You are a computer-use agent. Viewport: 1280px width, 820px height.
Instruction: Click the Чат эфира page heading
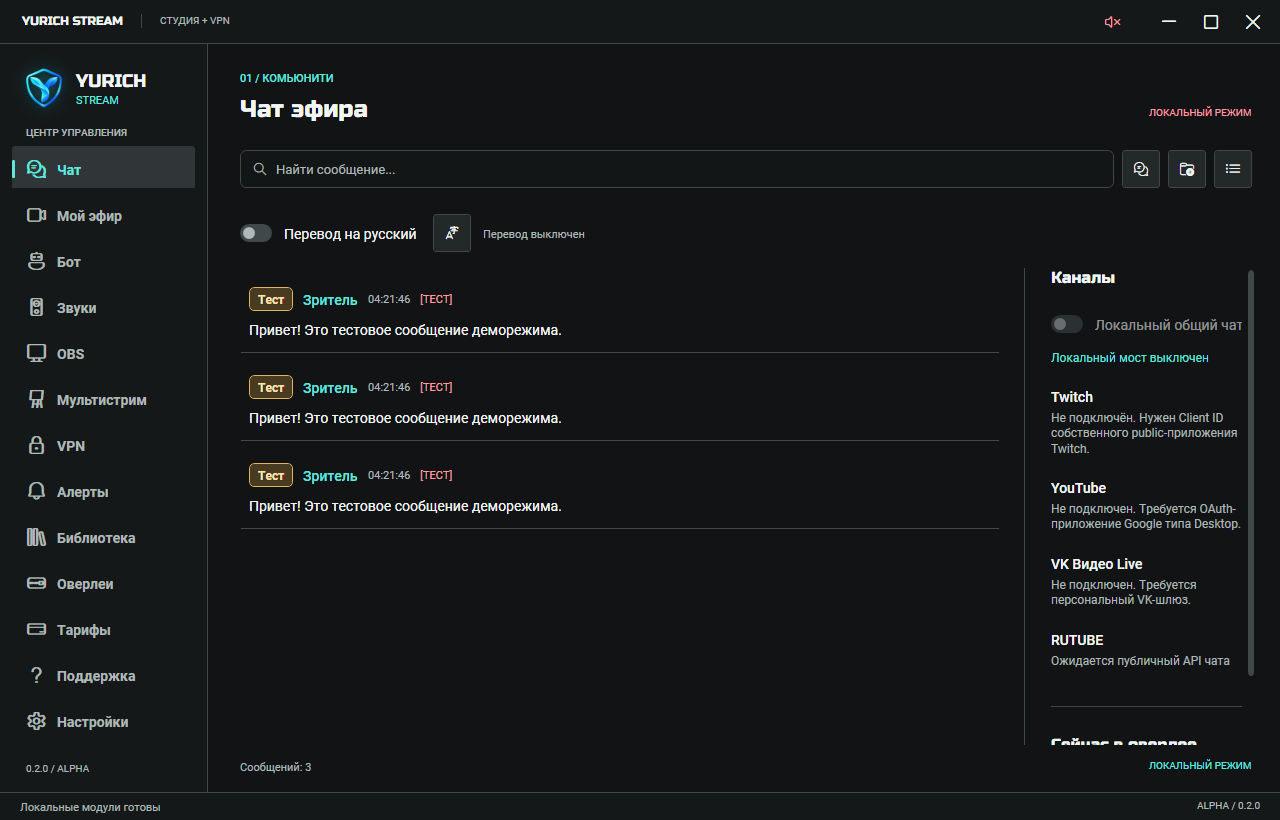tap(304, 109)
